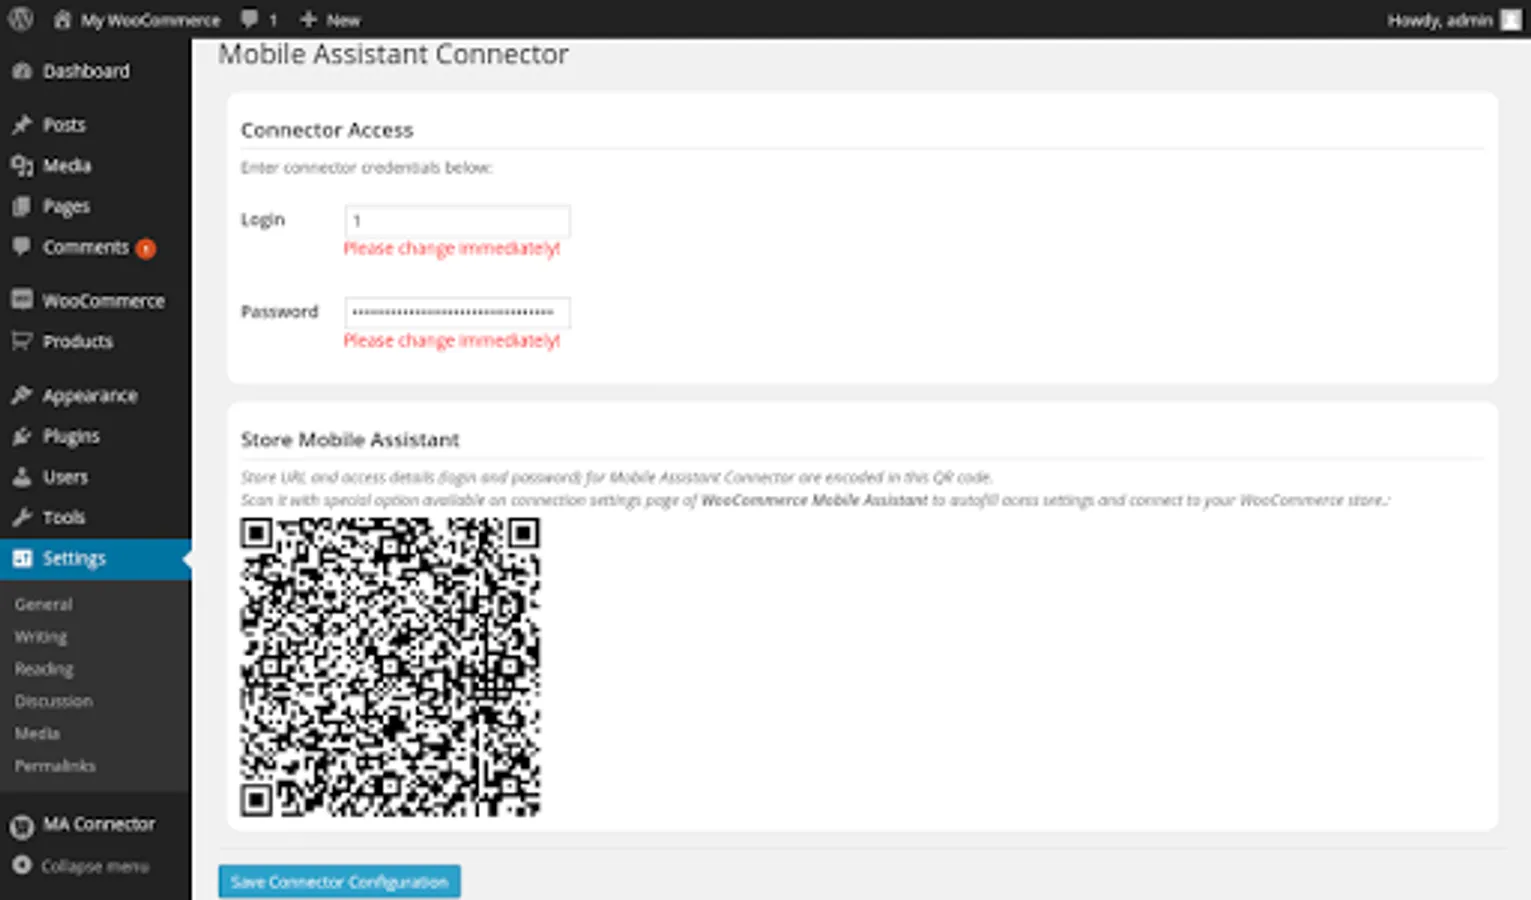1531x900 pixels.
Task: Select the Settings menu item
Action: pyautogui.click(x=95, y=558)
